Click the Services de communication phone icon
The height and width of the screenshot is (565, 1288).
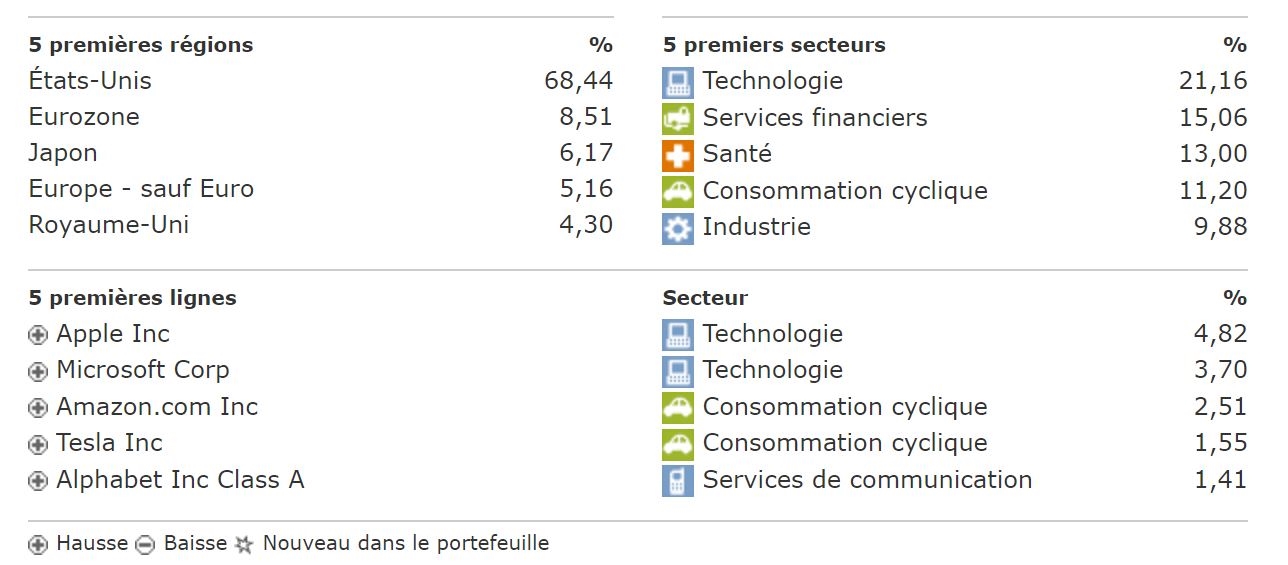[677, 481]
